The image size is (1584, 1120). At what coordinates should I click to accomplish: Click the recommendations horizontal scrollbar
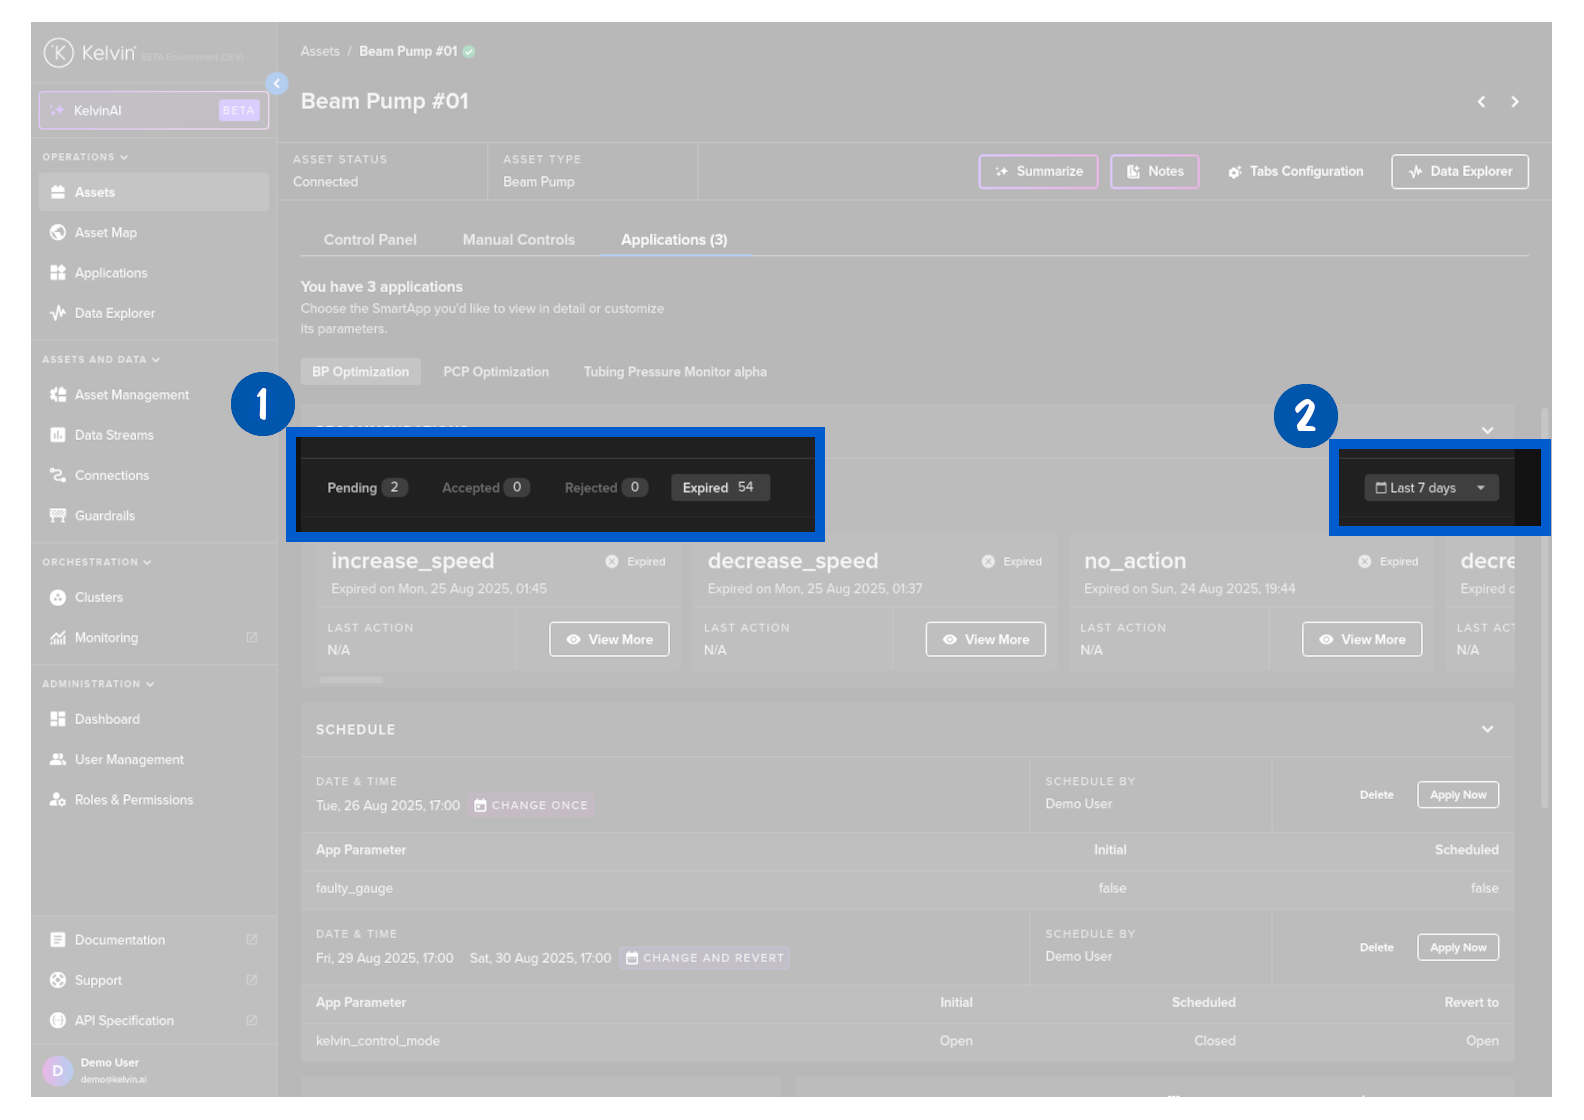click(351, 680)
